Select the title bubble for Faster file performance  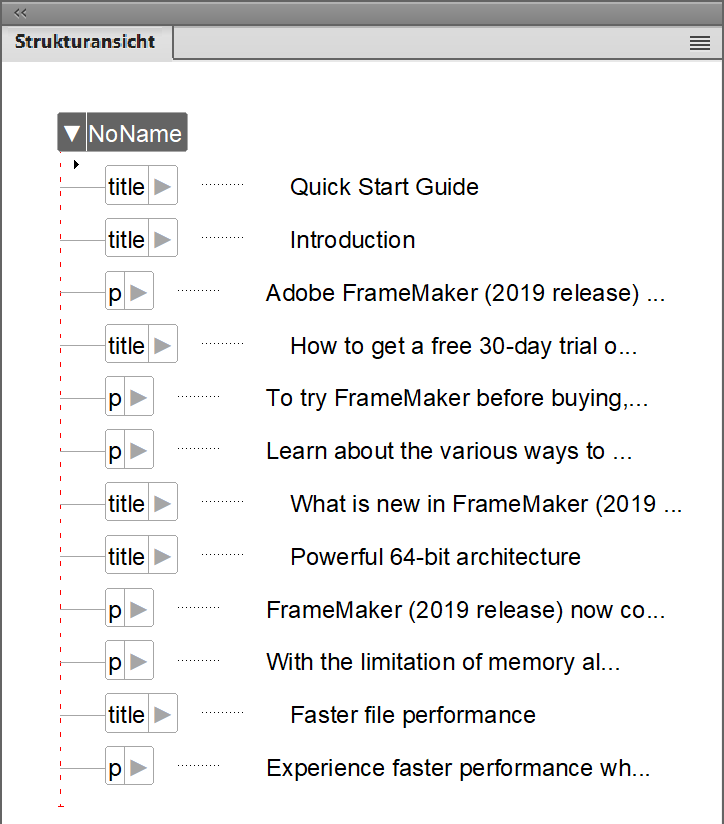click(x=126, y=714)
